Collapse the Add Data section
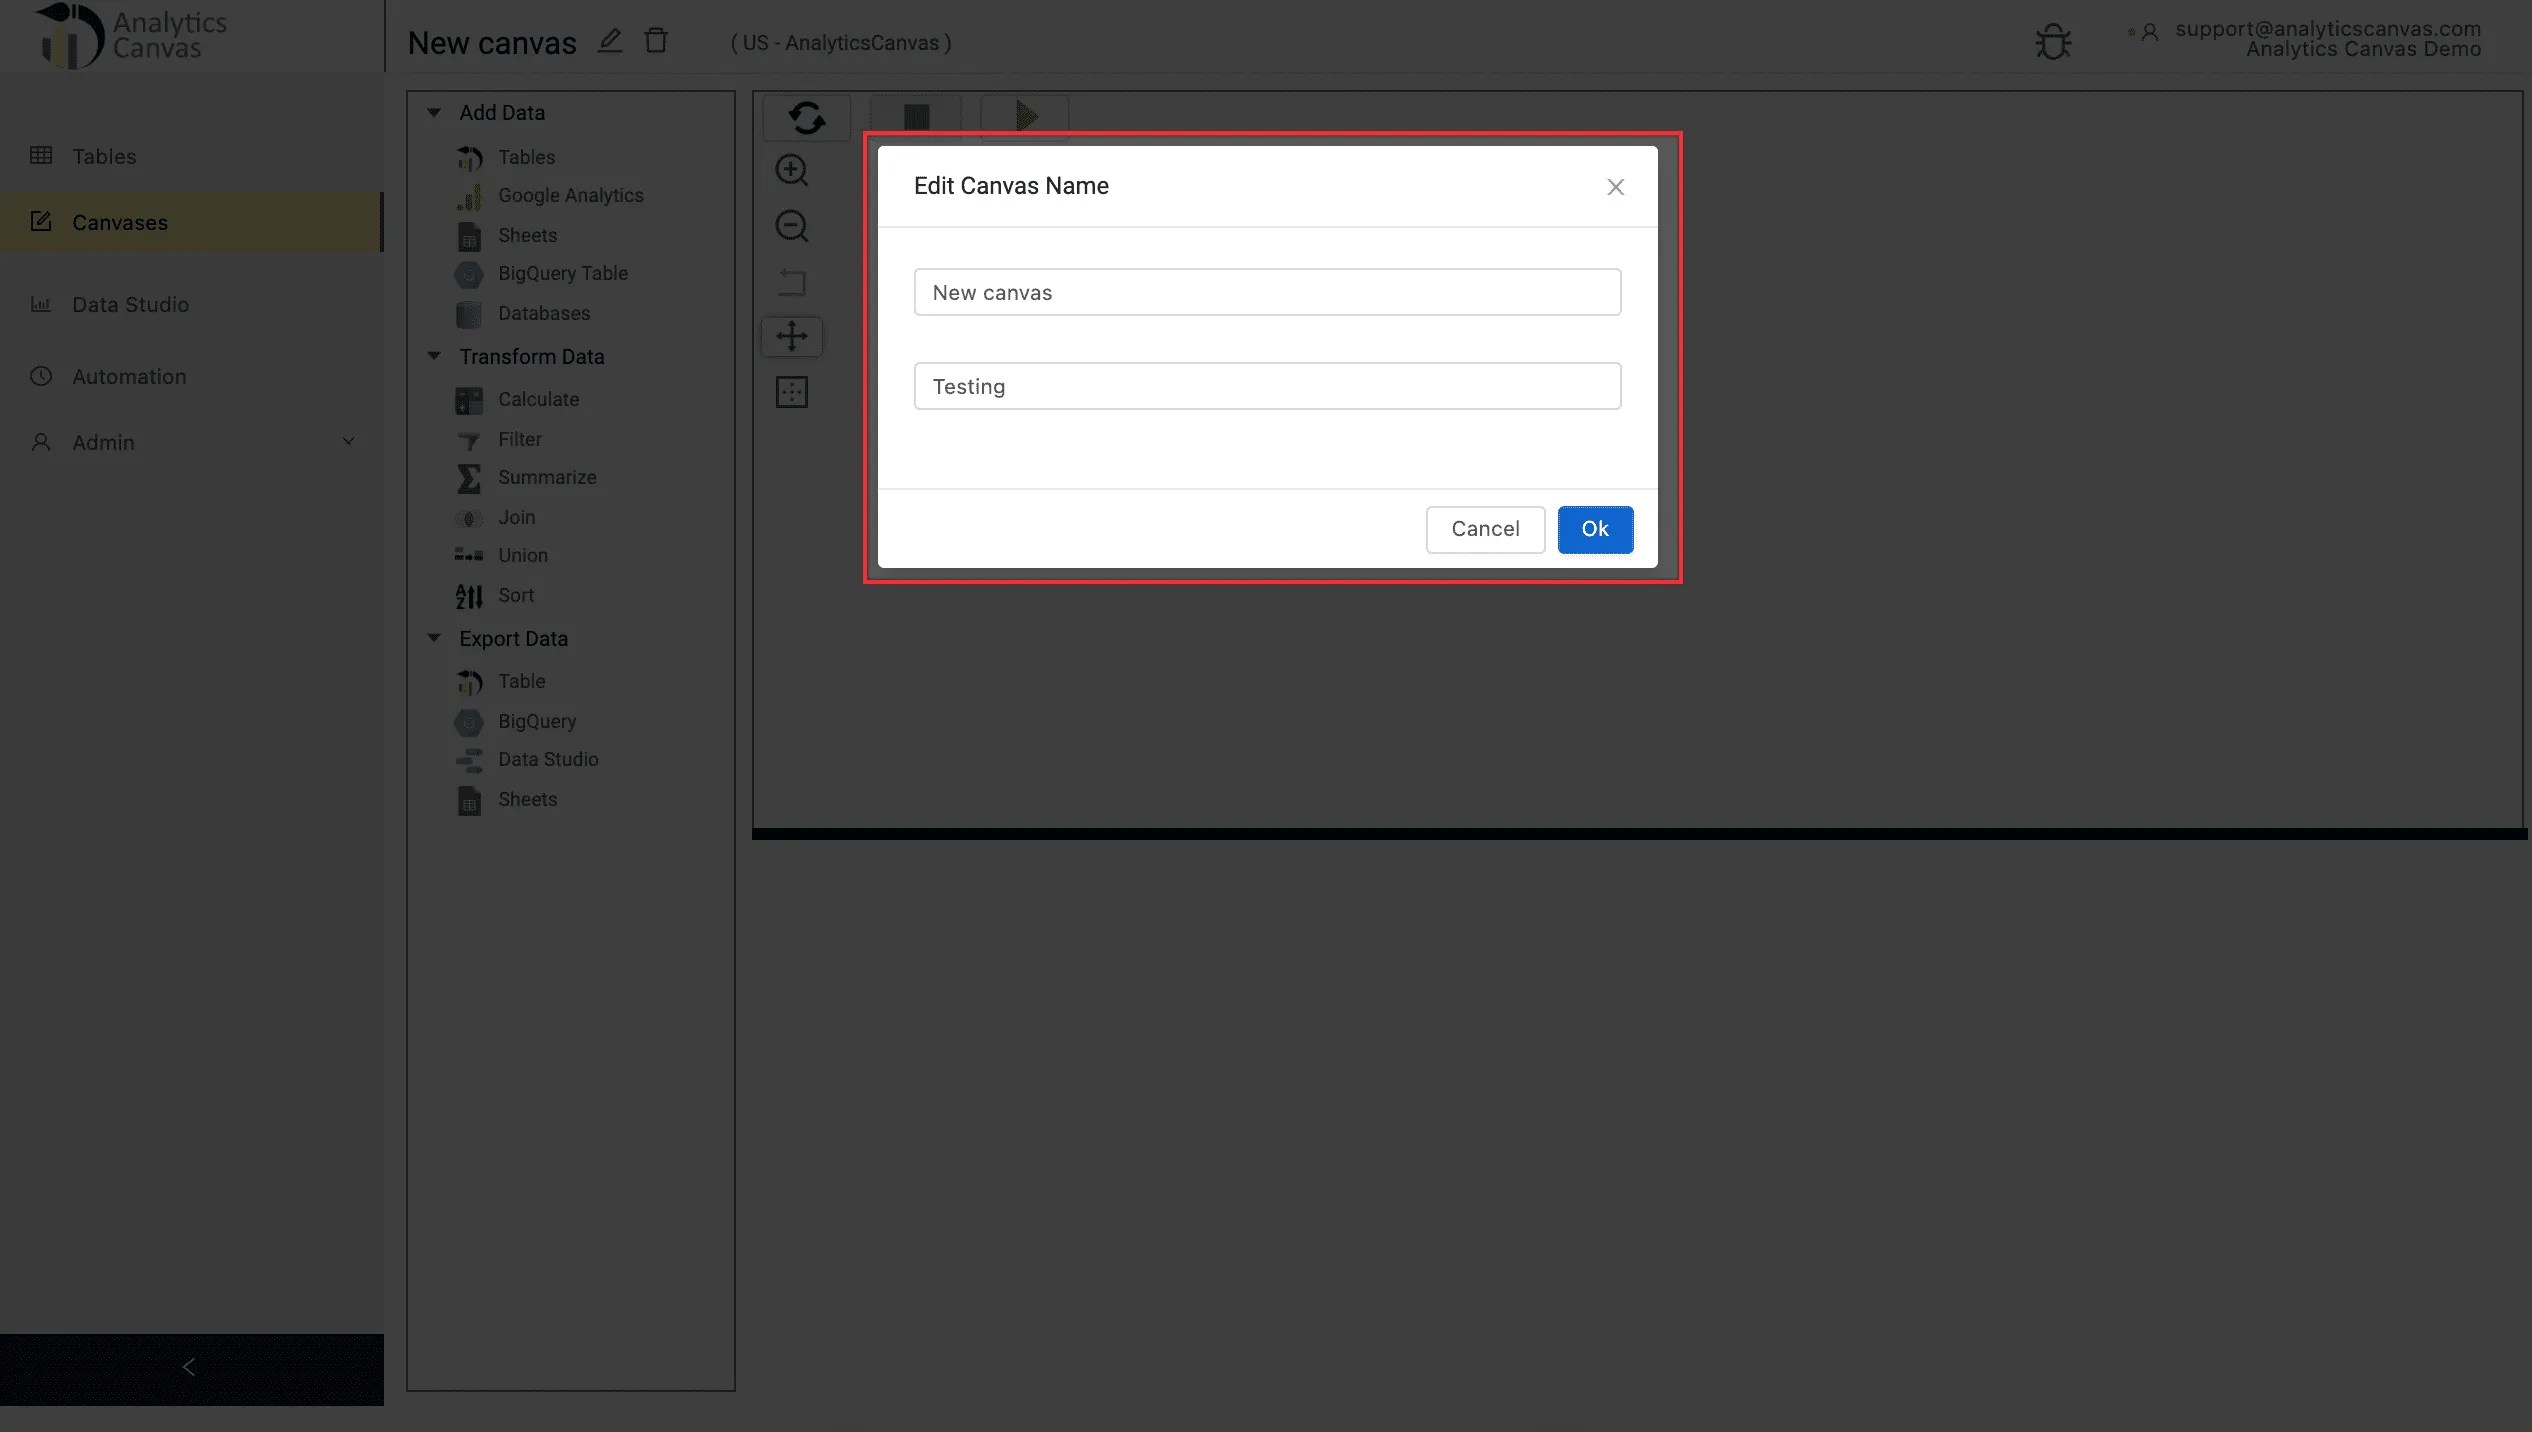This screenshot has width=2532, height=1432. [x=433, y=113]
